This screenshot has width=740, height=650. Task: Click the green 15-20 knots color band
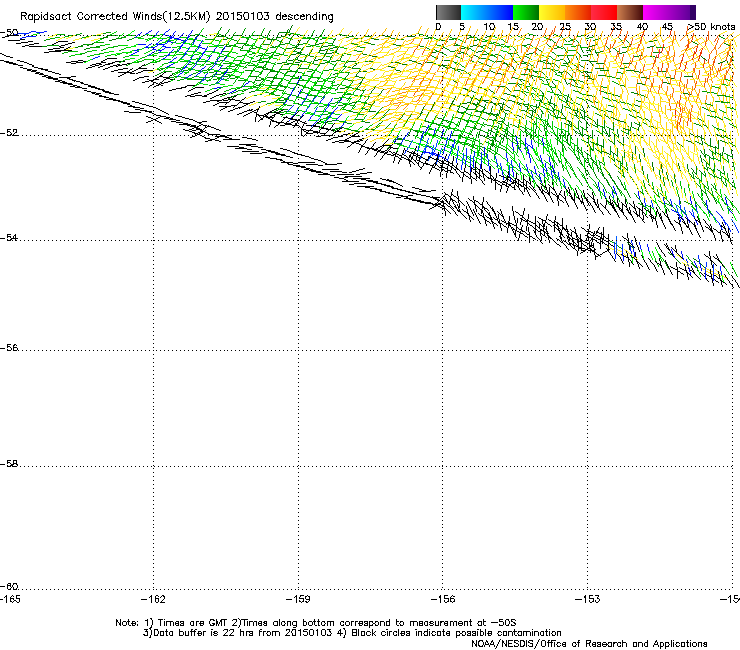pyautogui.click(x=526, y=12)
